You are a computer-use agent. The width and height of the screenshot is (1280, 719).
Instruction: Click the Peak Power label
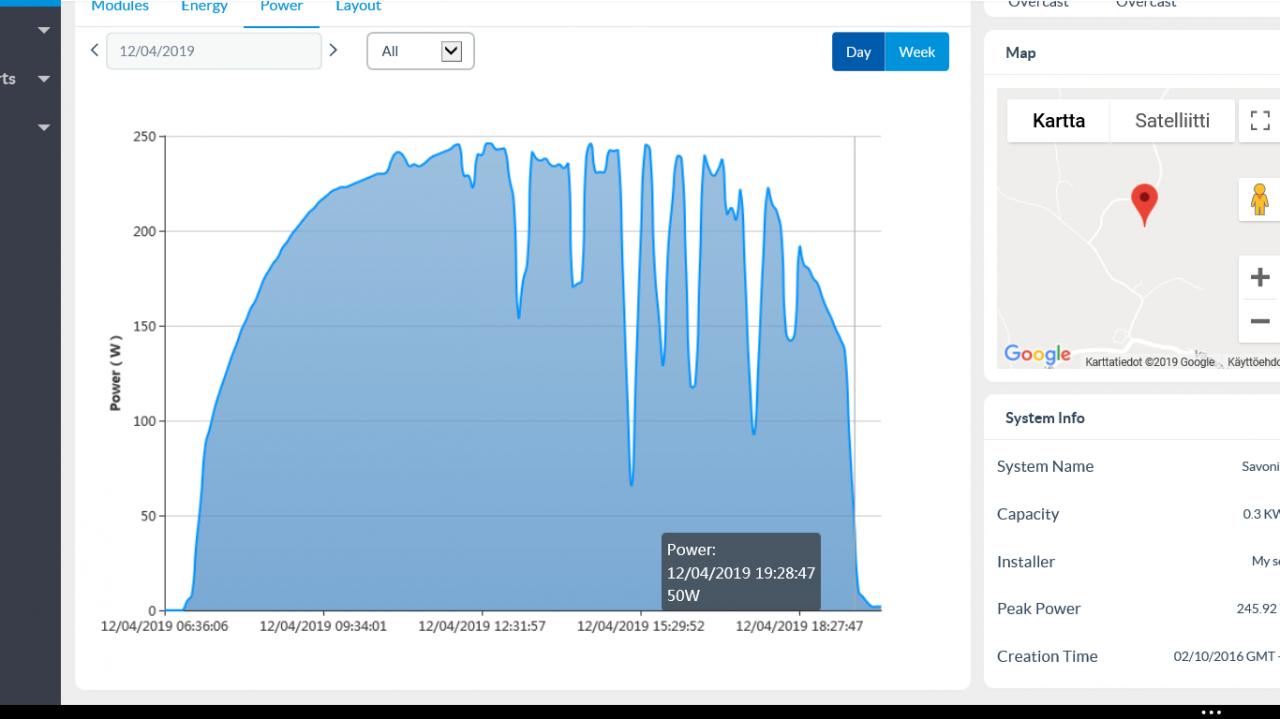[1039, 608]
